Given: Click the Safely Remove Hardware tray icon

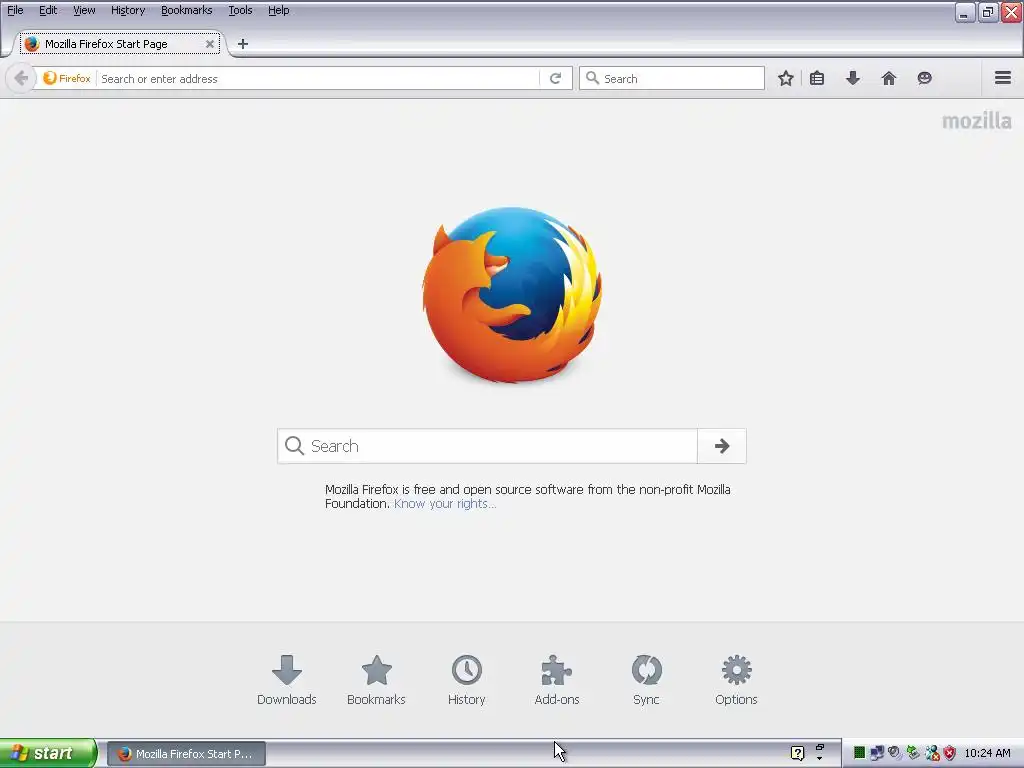Looking at the screenshot, I should 912,753.
